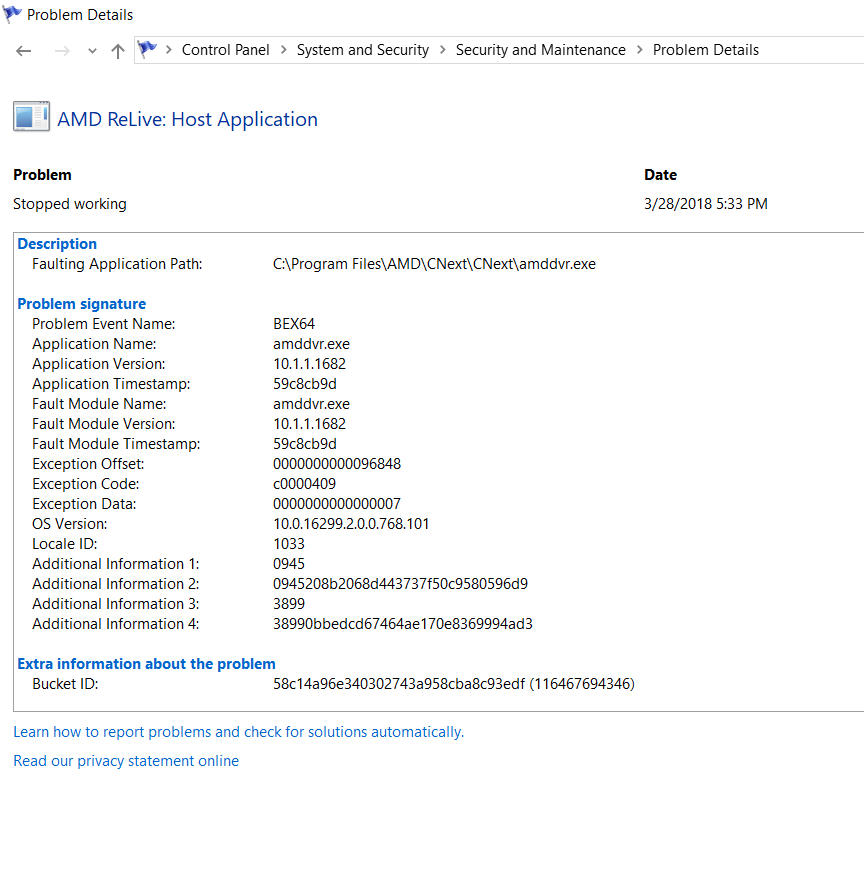Click the OS Version value 10.0.16299.2.0.0.768.101

(351, 524)
